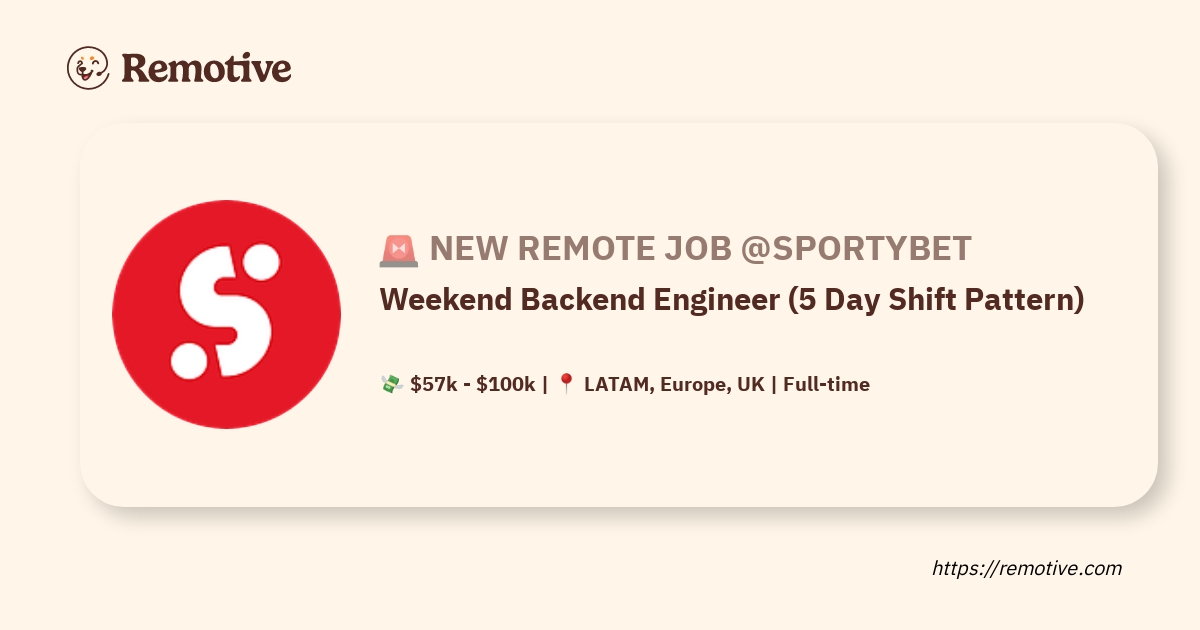Click the $57k minimum salary figure

(x=435, y=384)
